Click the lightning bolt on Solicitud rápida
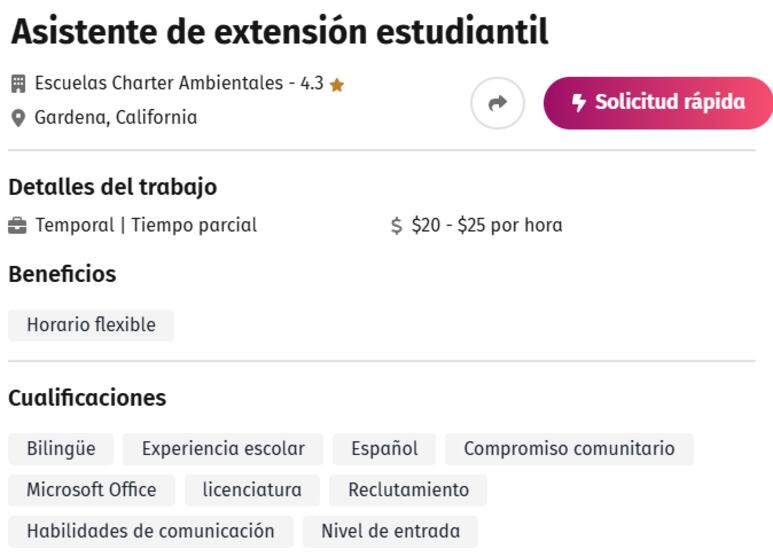773x557 pixels. pyautogui.click(x=579, y=103)
